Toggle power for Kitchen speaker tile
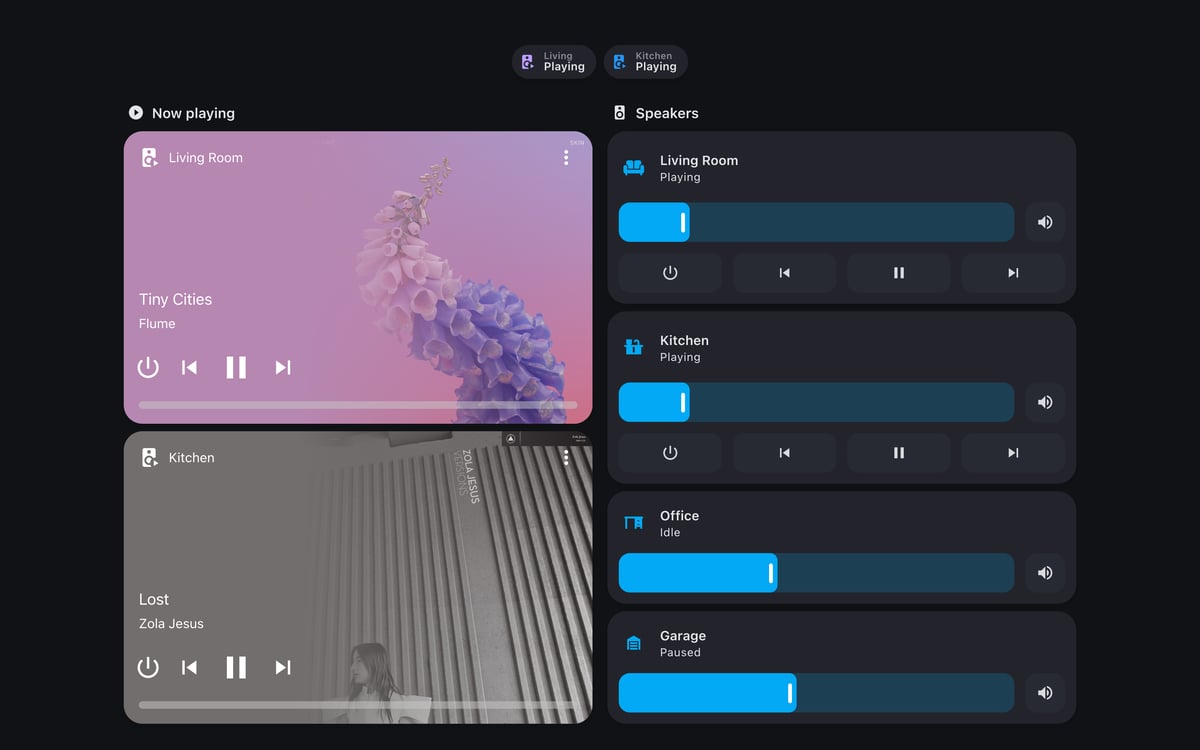 pyautogui.click(x=670, y=453)
